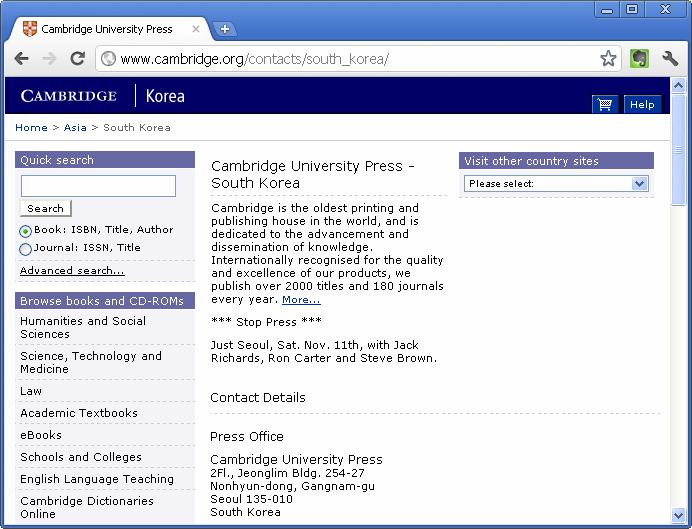Go to Home breadcrumb
The image size is (692, 529).
coord(31,128)
